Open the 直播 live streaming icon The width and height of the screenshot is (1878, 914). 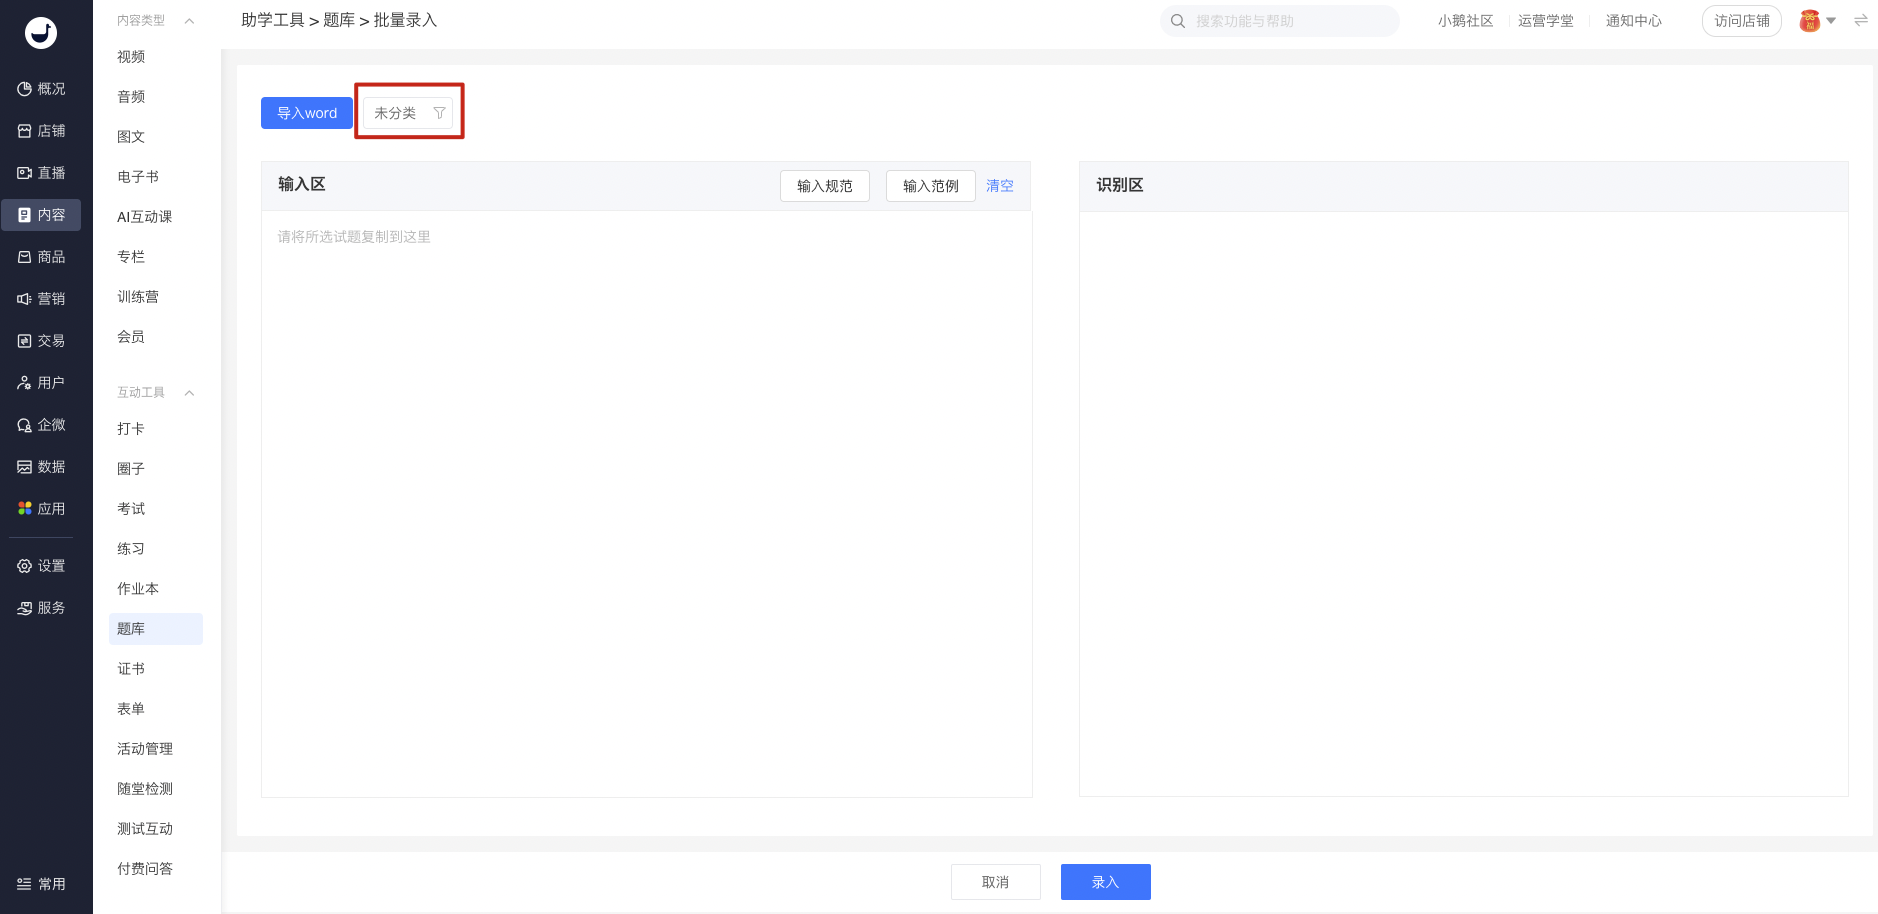24,173
